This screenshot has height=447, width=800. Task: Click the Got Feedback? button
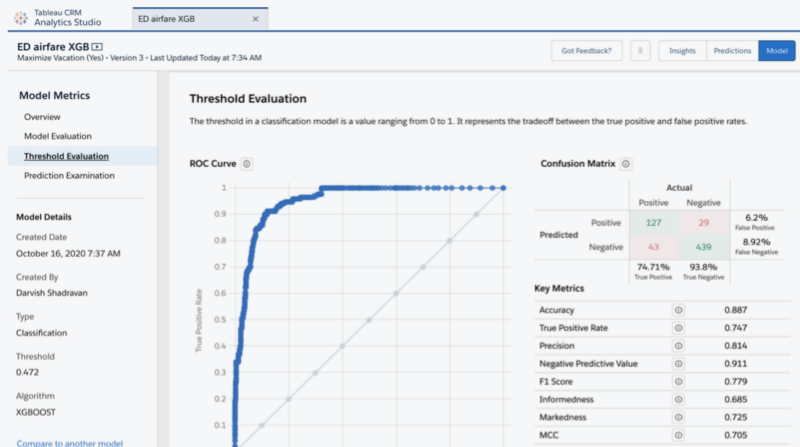pyautogui.click(x=586, y=51)
